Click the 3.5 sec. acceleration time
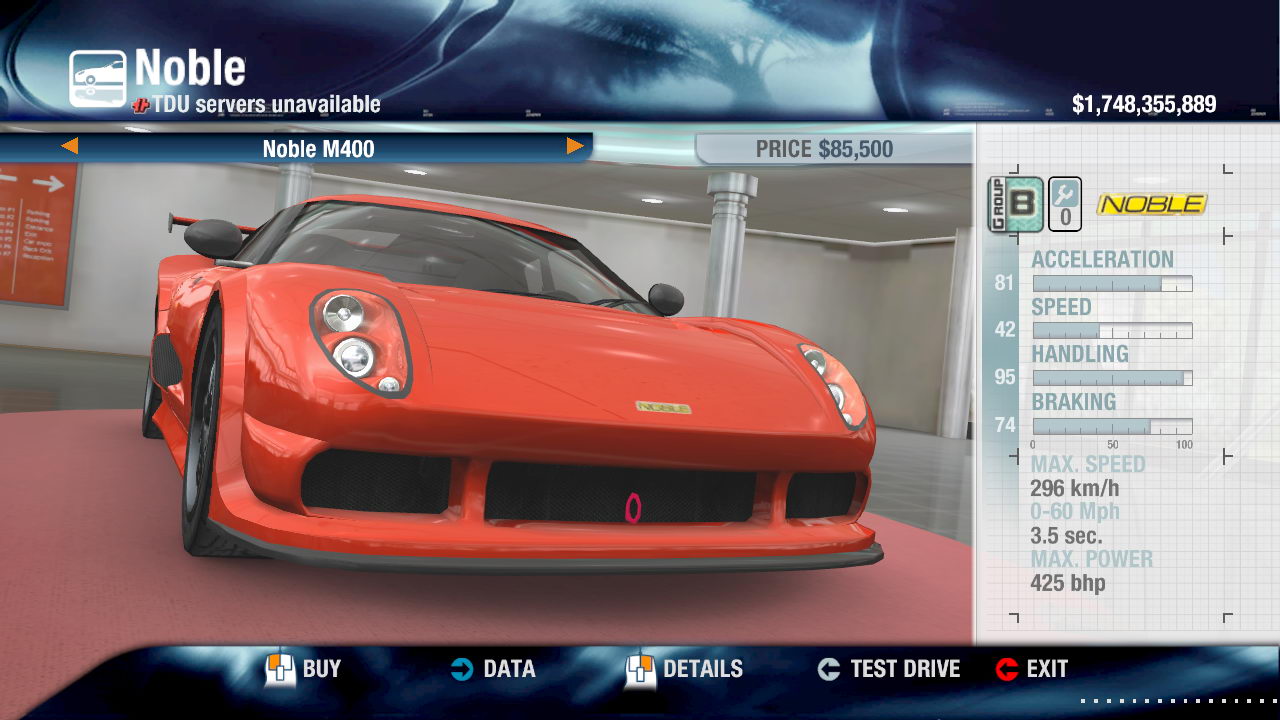The height and width of the screenshot is (720, 1280). [x=1066, y=535]
